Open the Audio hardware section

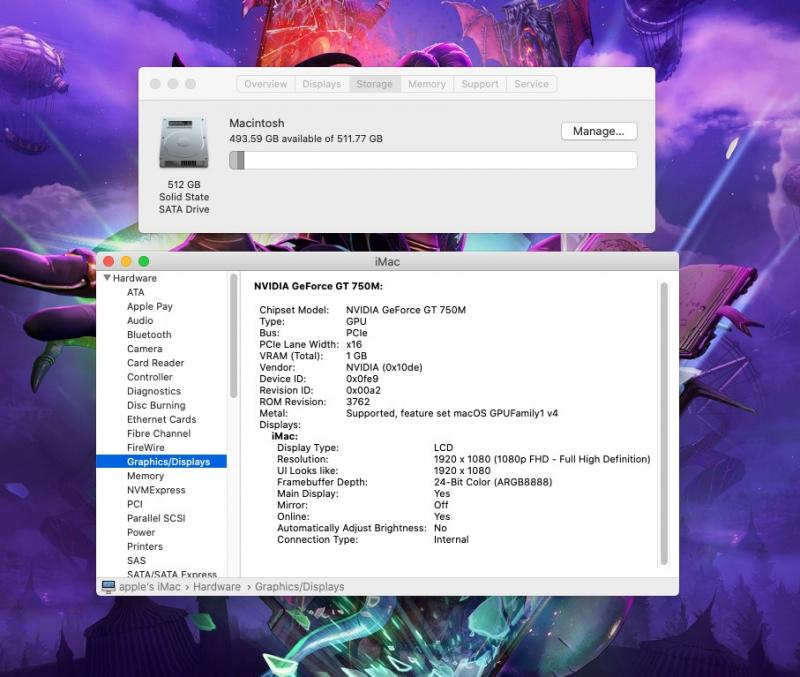[x=140, y=320]
